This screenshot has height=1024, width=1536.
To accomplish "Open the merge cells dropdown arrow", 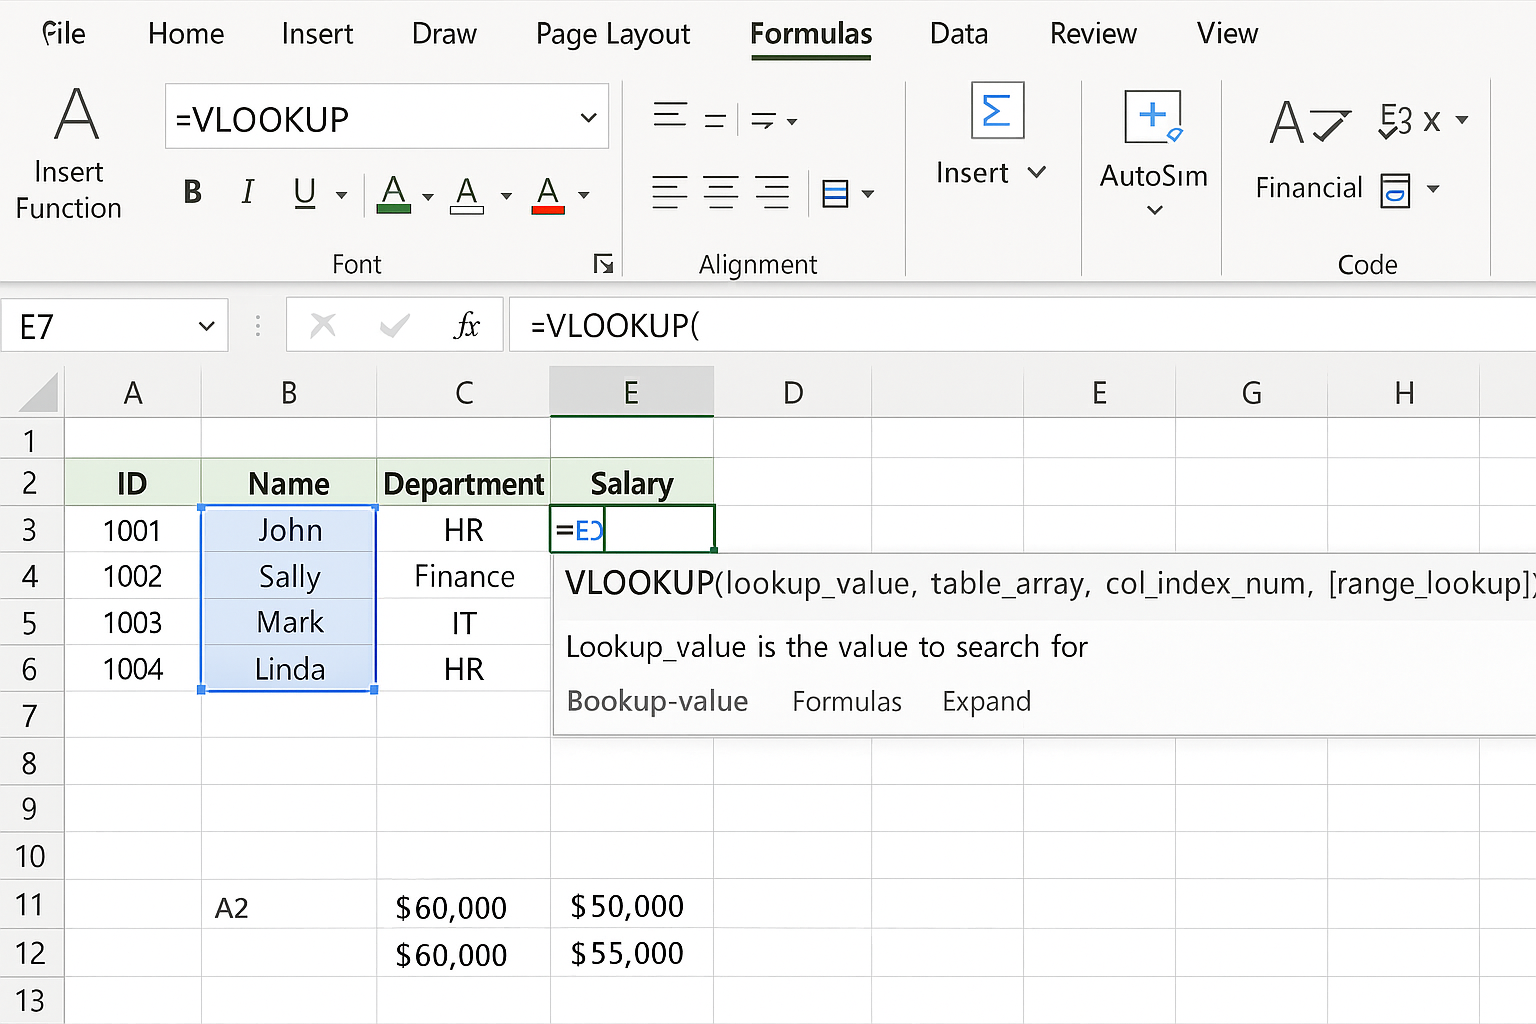I will click(x=868, y=194).
